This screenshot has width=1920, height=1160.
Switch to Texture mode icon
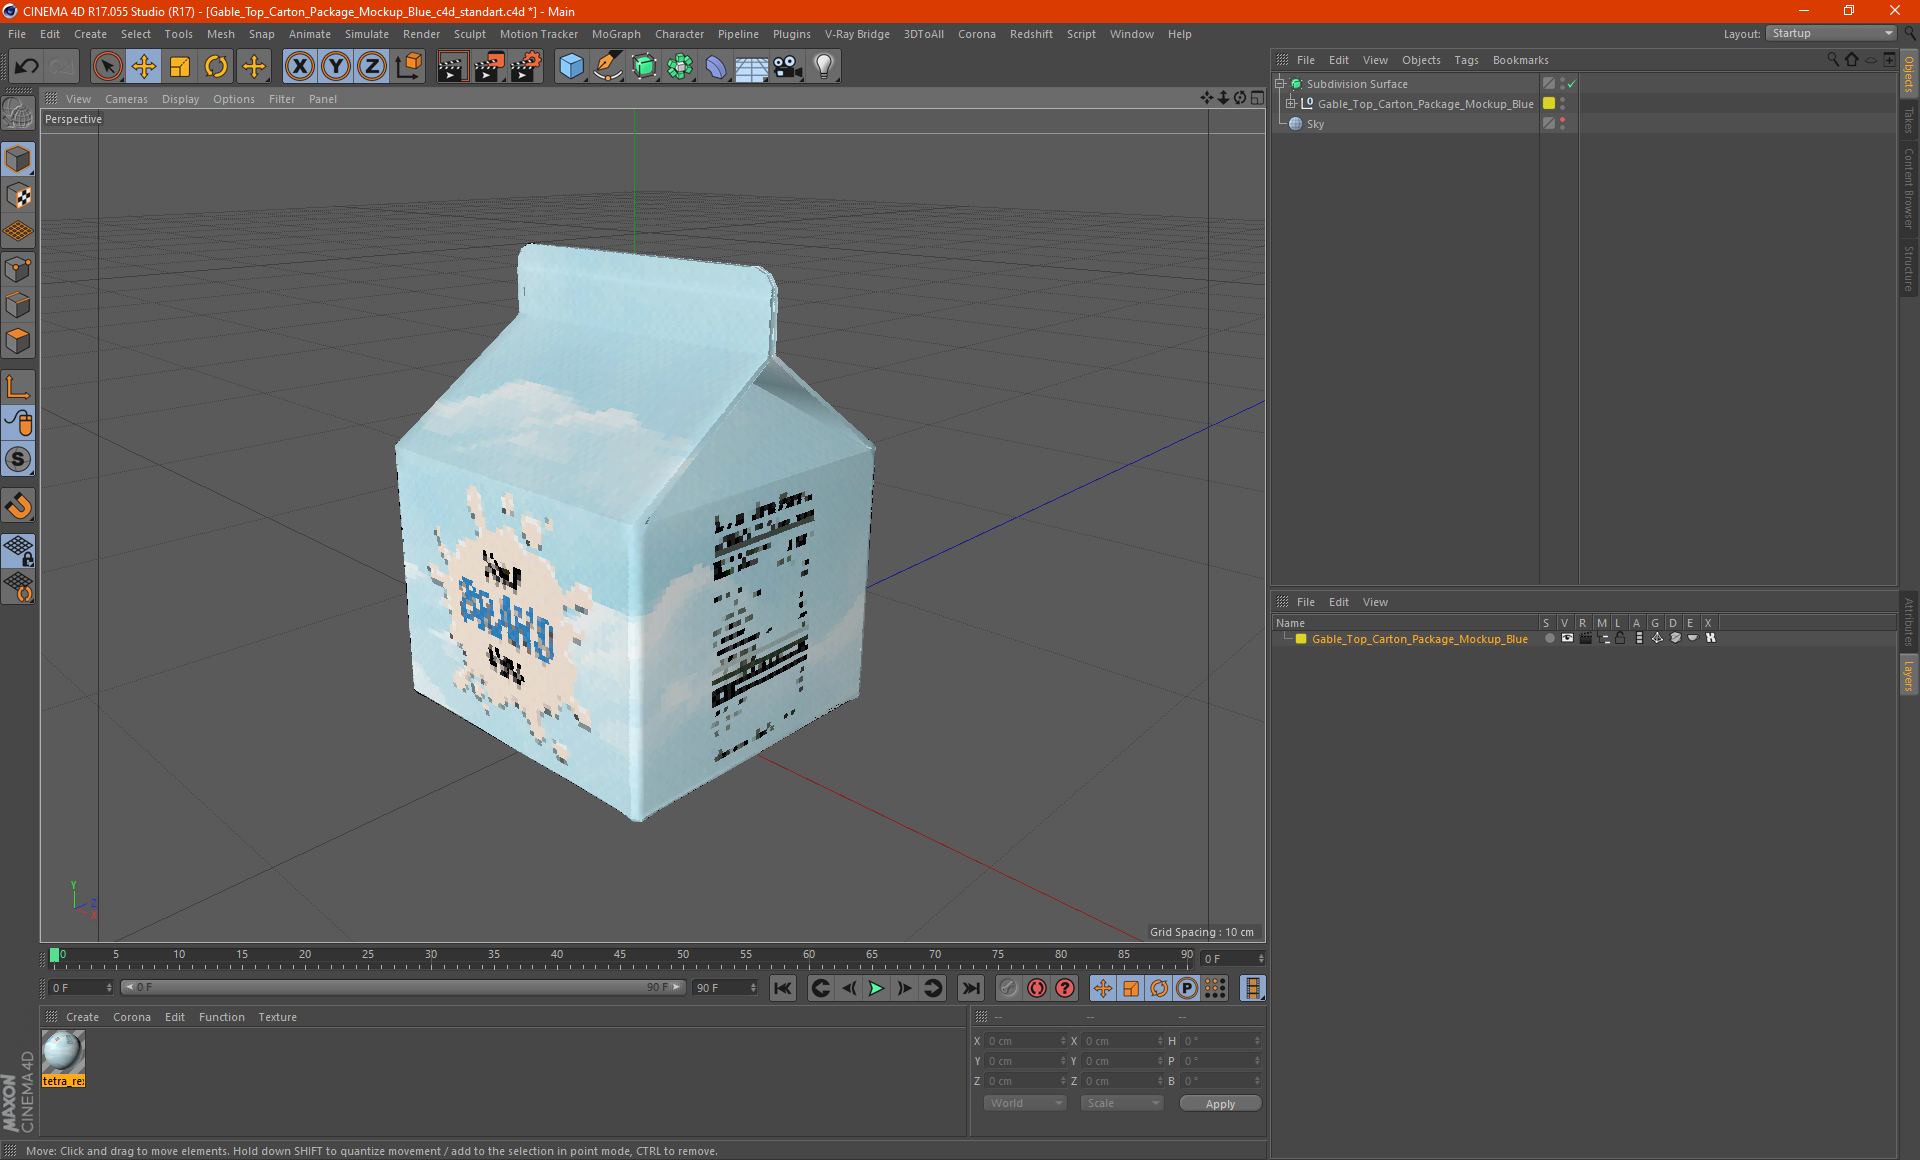pyautogui.click(x=18, y=196)
